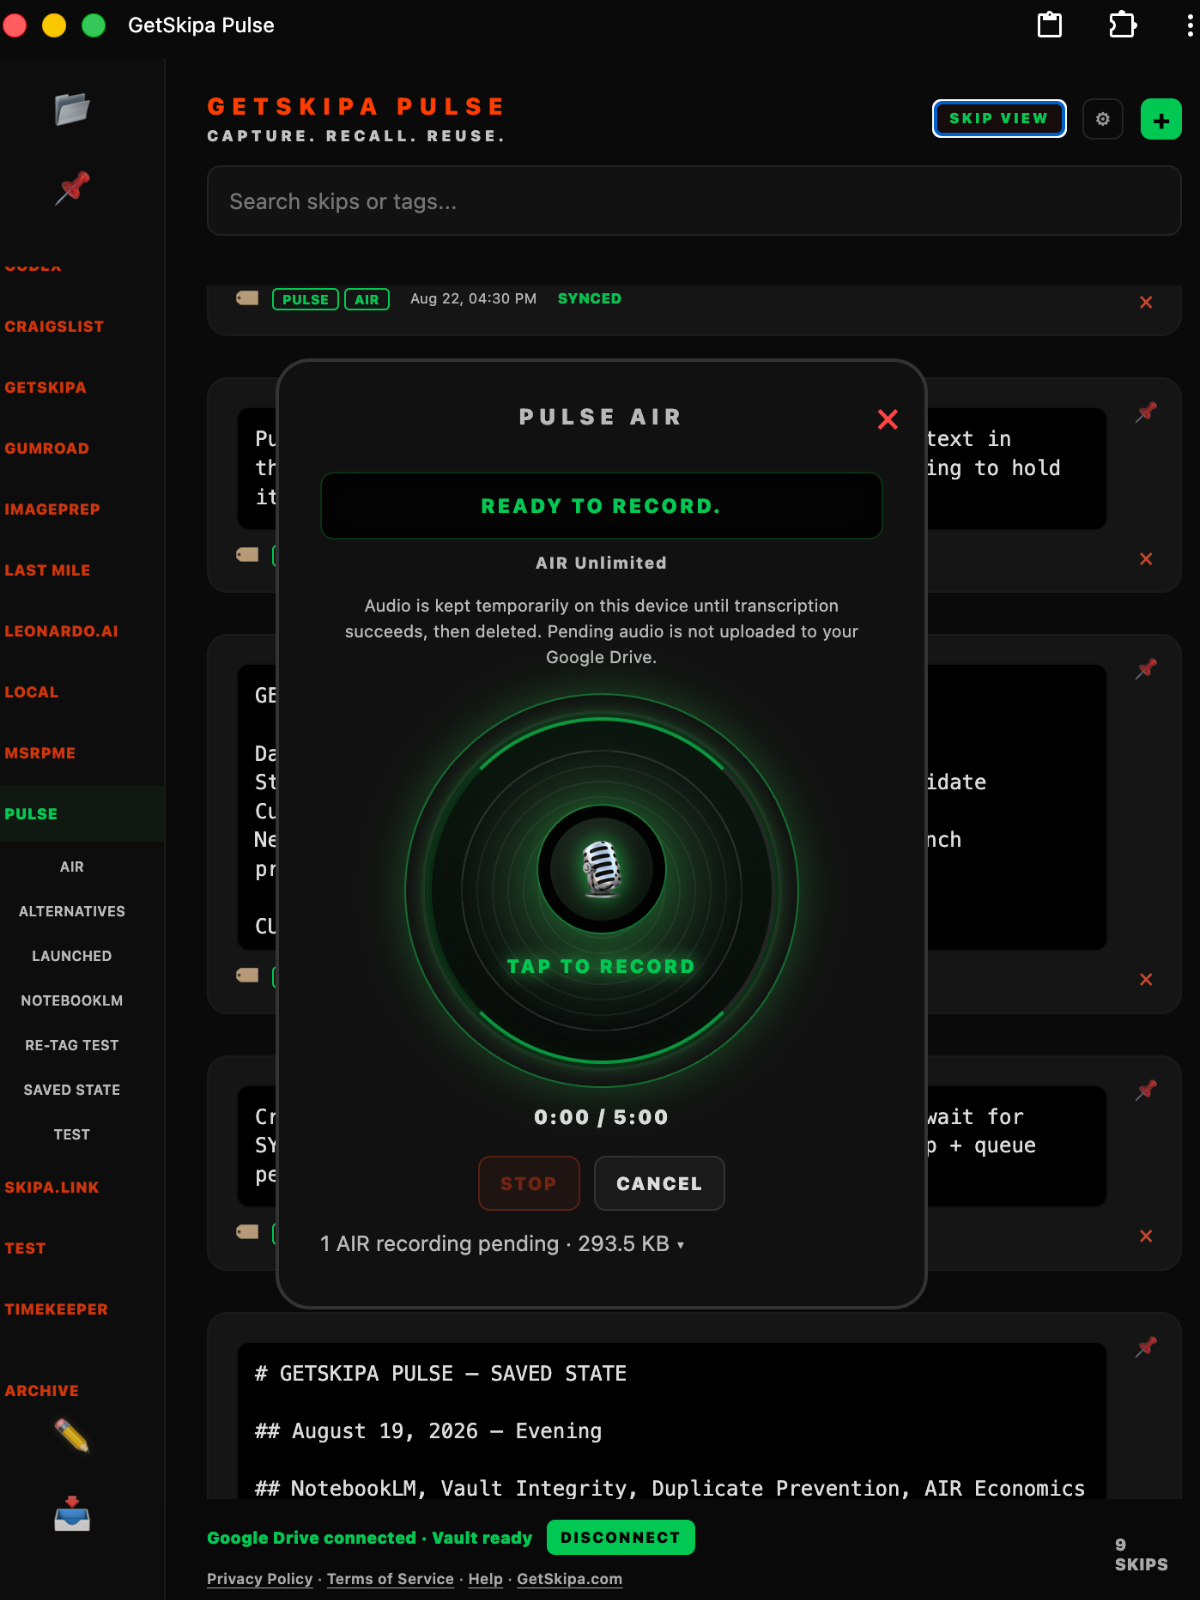The image size is (1200, 1600).
Task: Delete the skip dated Aug 22, 04:30 PM
Action: [1146, 302]
